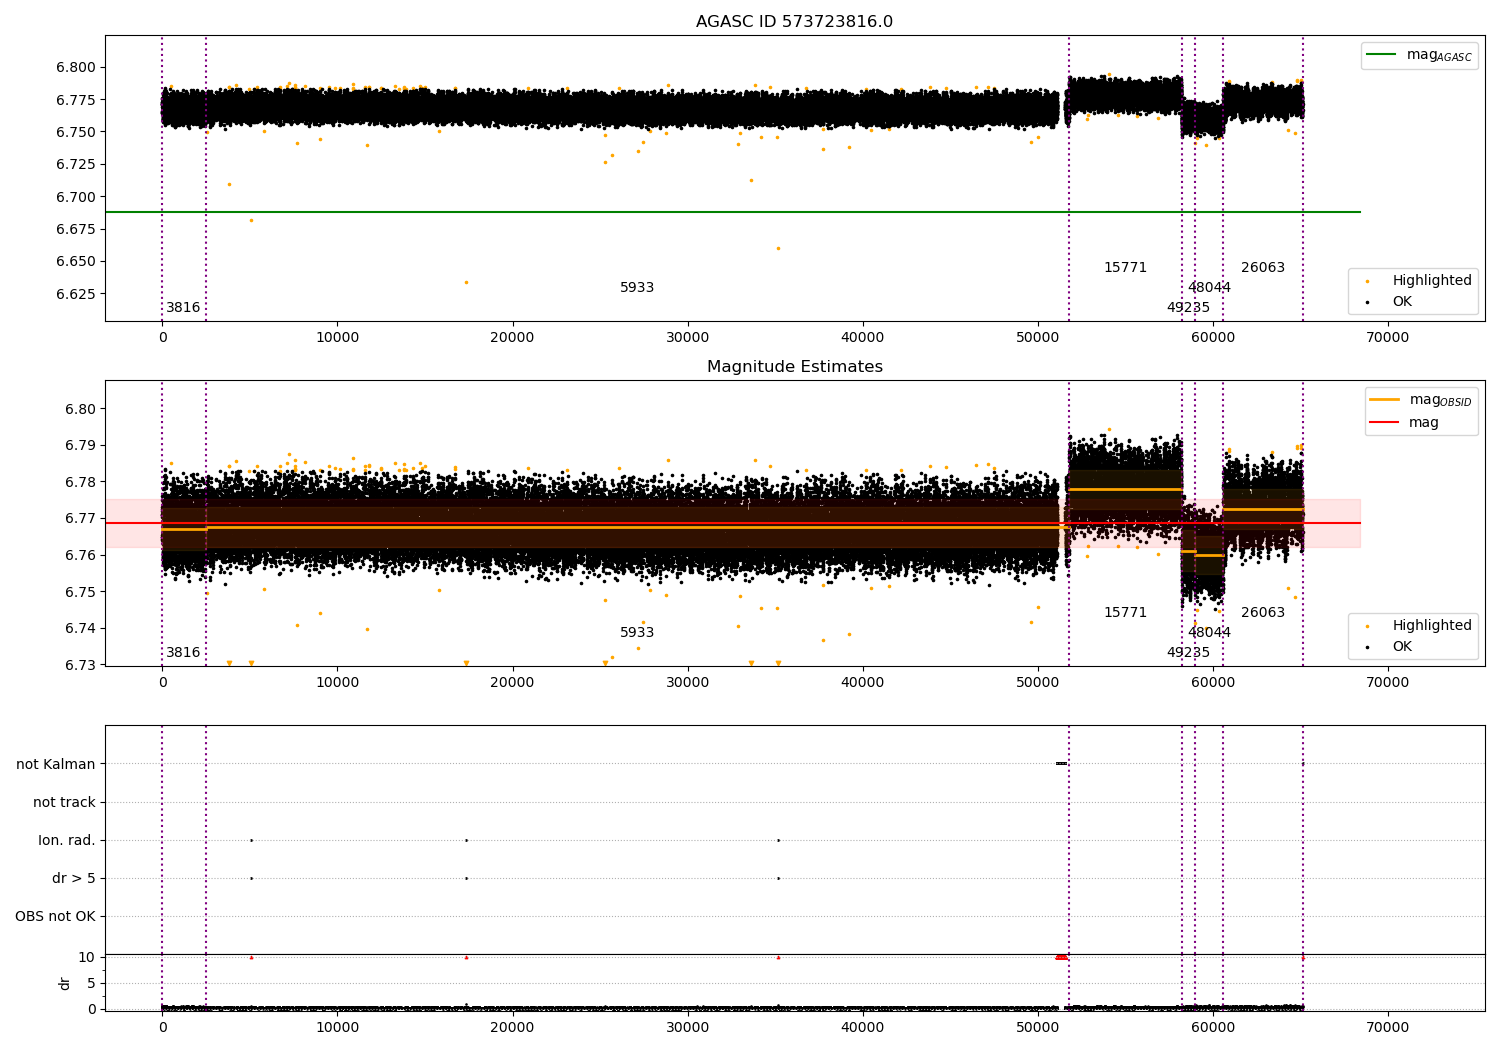Click the 6.73 y-axis tick label

[80, 665]
